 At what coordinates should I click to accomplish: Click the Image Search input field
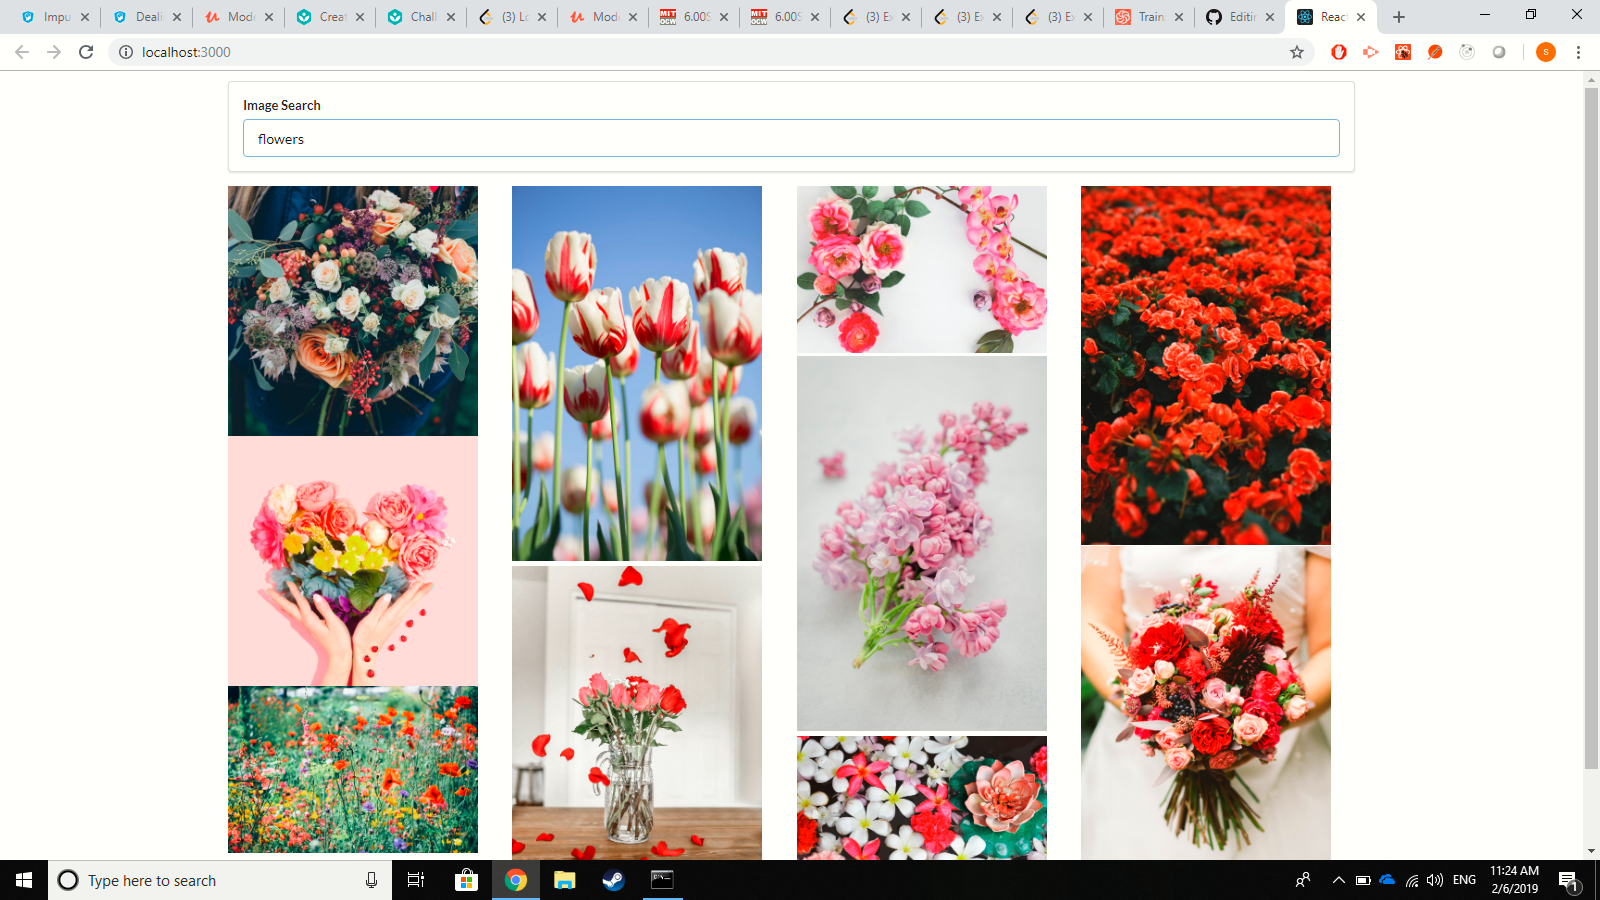pyautogui.click(x=791, y=138)
